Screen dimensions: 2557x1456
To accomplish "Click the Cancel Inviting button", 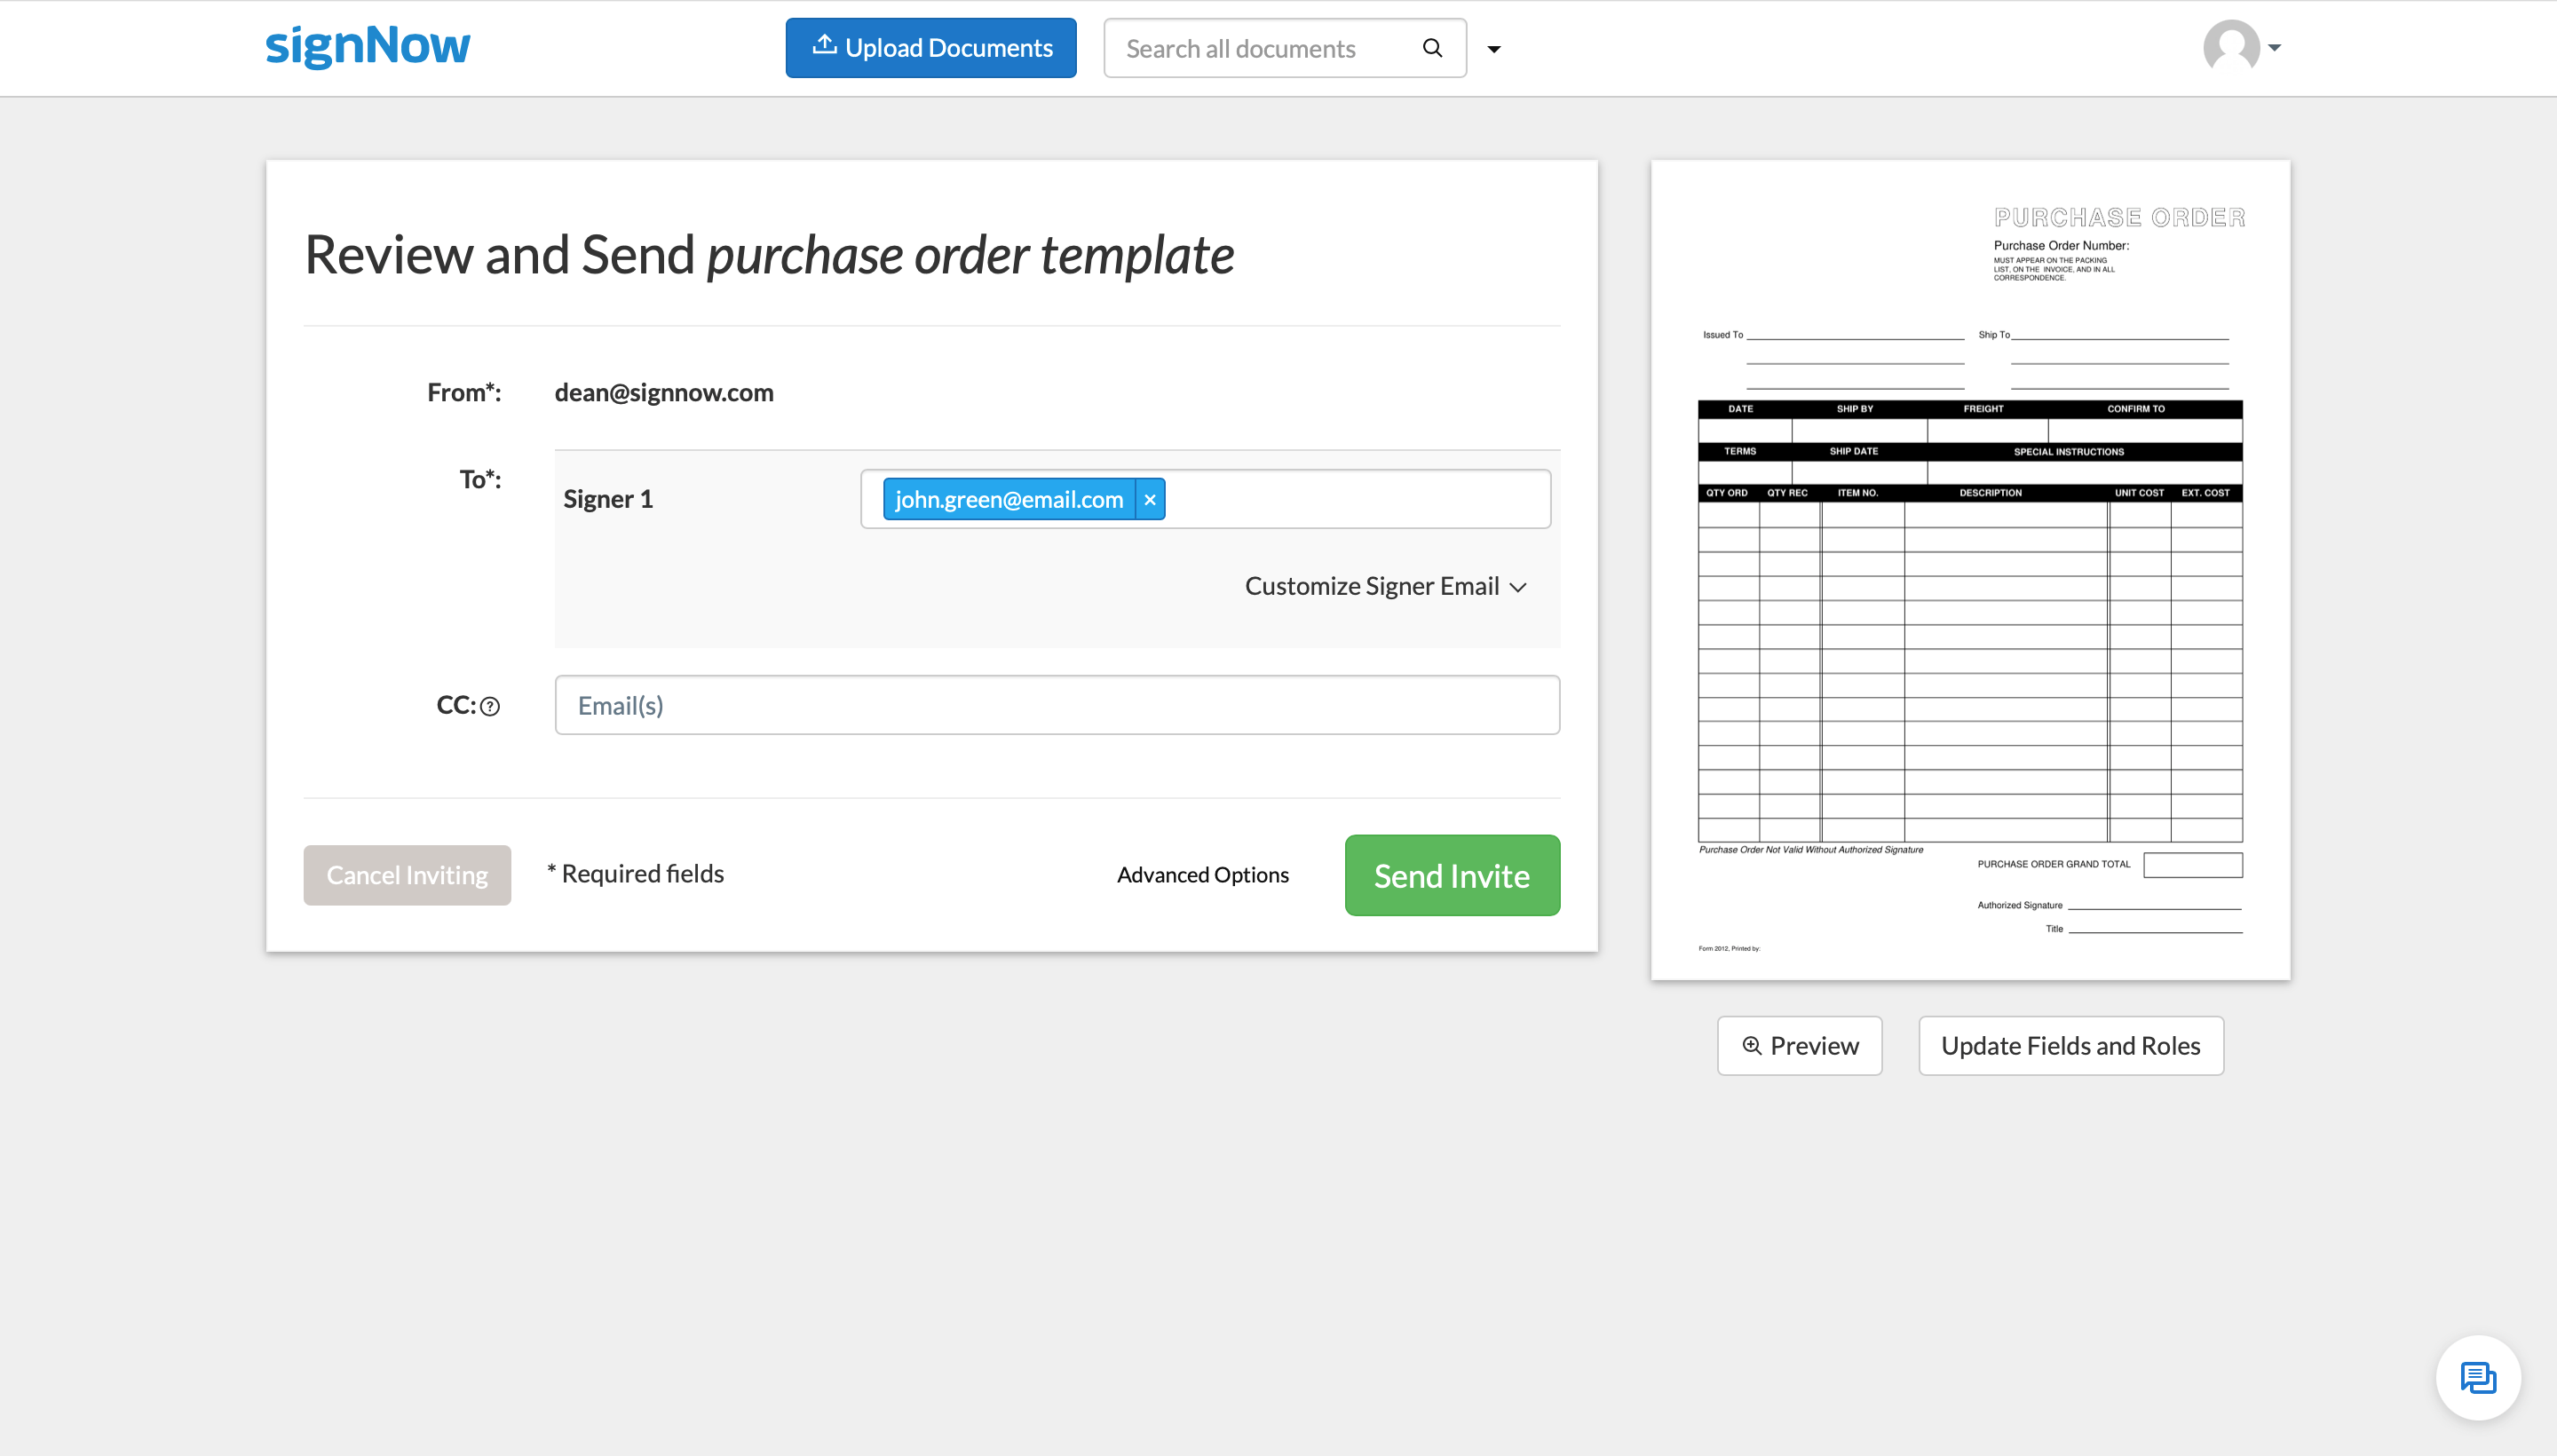I will (x=406, y=873).
